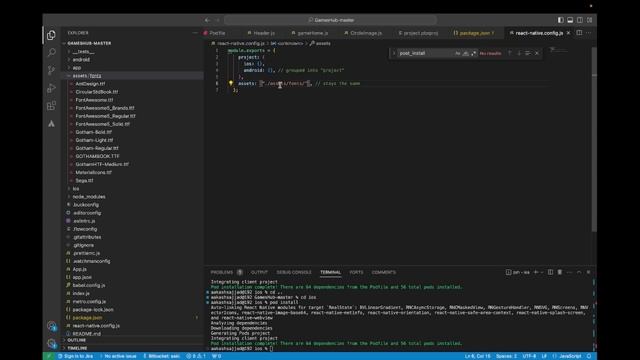Kill terminal with trash icon
Viewport: 640px width, 360px height.
[x=560, y=272]
